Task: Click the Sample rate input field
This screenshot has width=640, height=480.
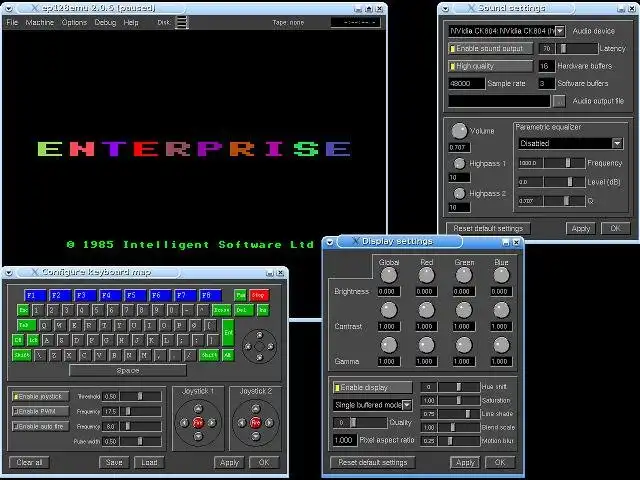Action: (467, 84)
